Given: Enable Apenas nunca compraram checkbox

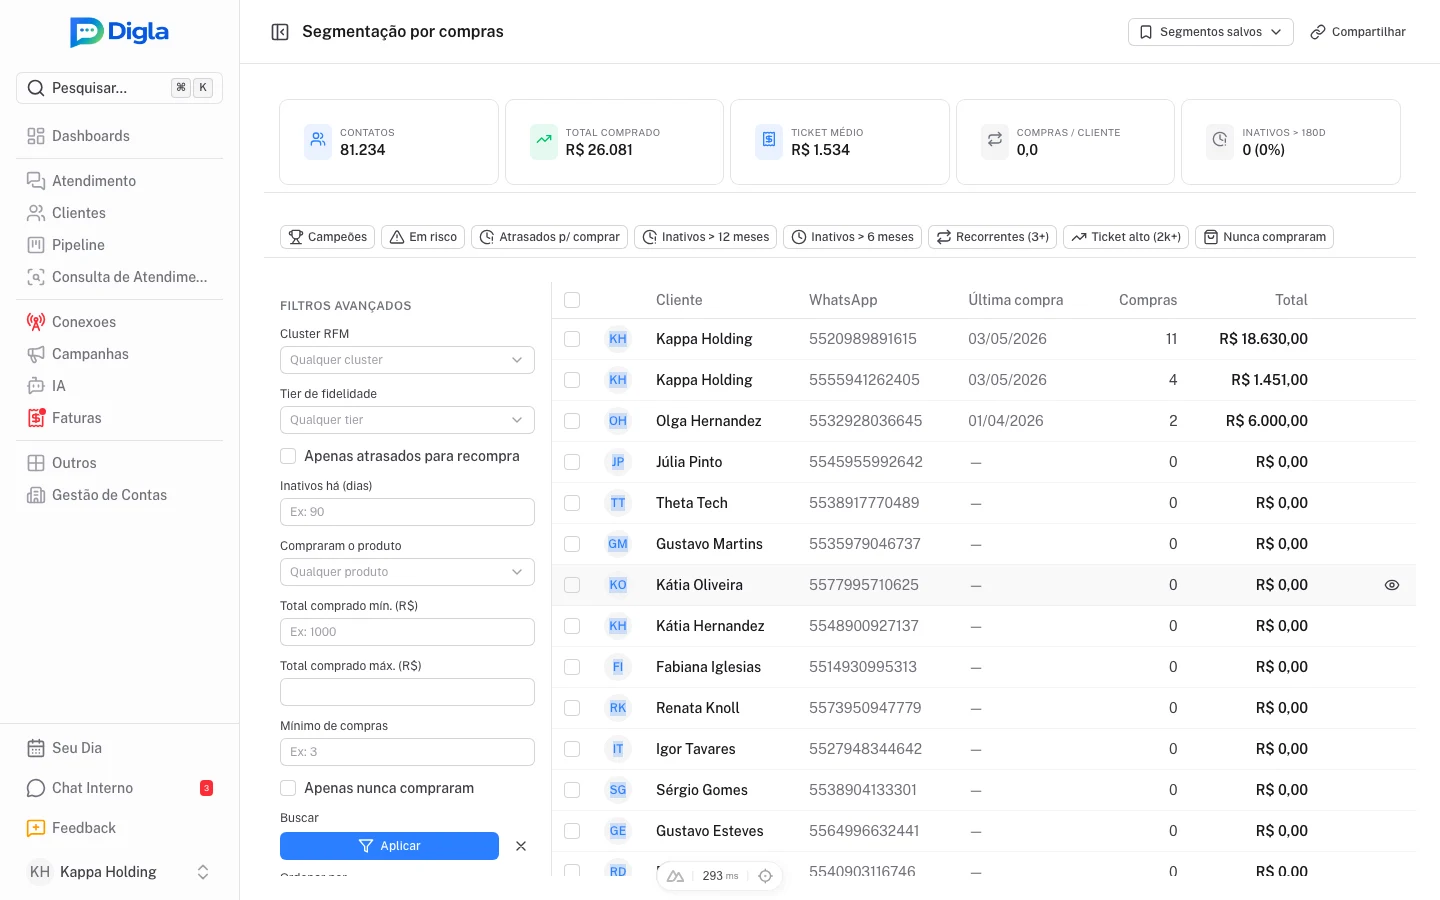Looking at the screenshot, I should 288,788.
